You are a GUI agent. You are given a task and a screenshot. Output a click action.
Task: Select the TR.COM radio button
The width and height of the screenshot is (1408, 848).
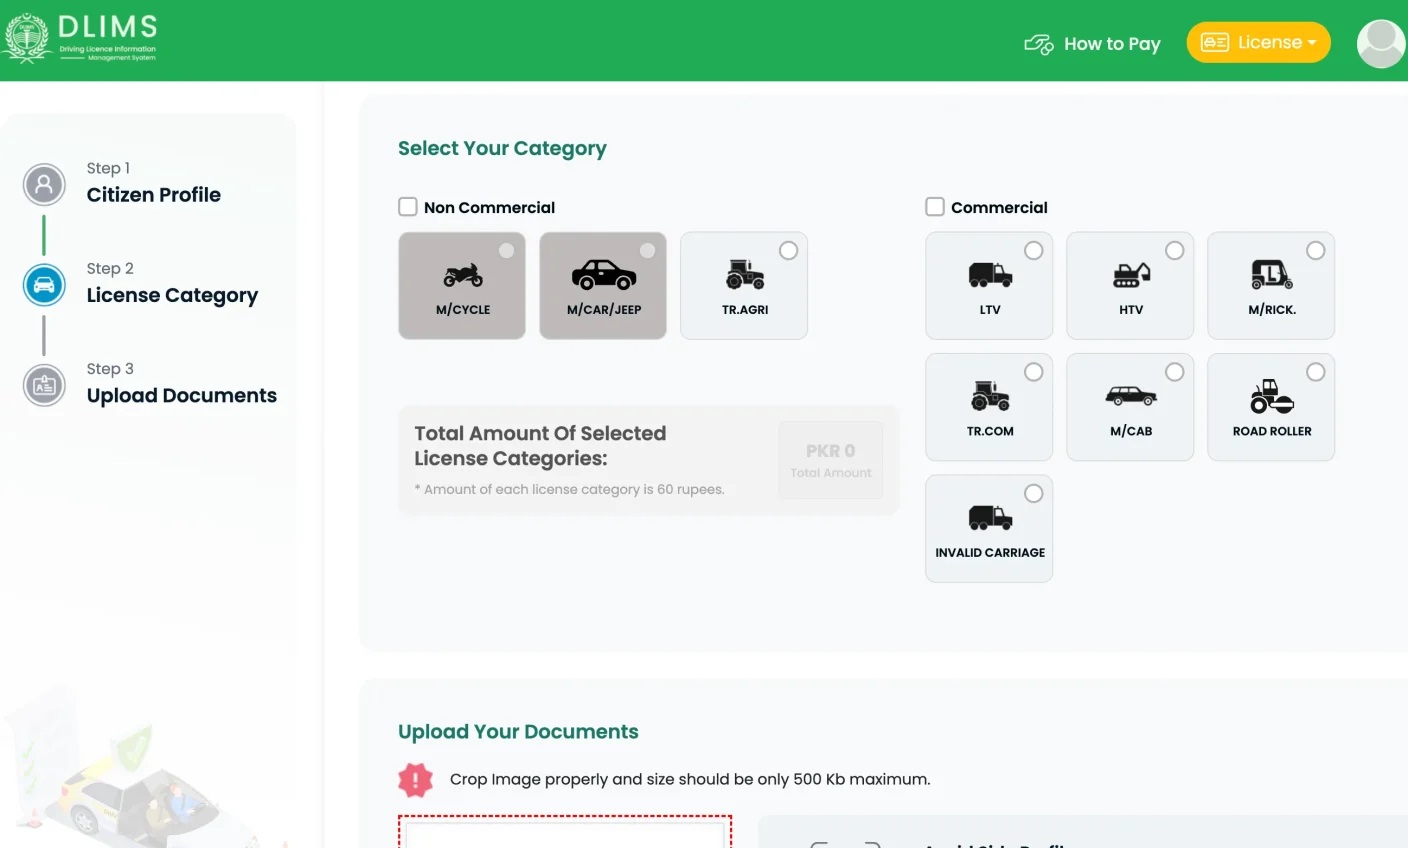click(x=1033, y=372)
